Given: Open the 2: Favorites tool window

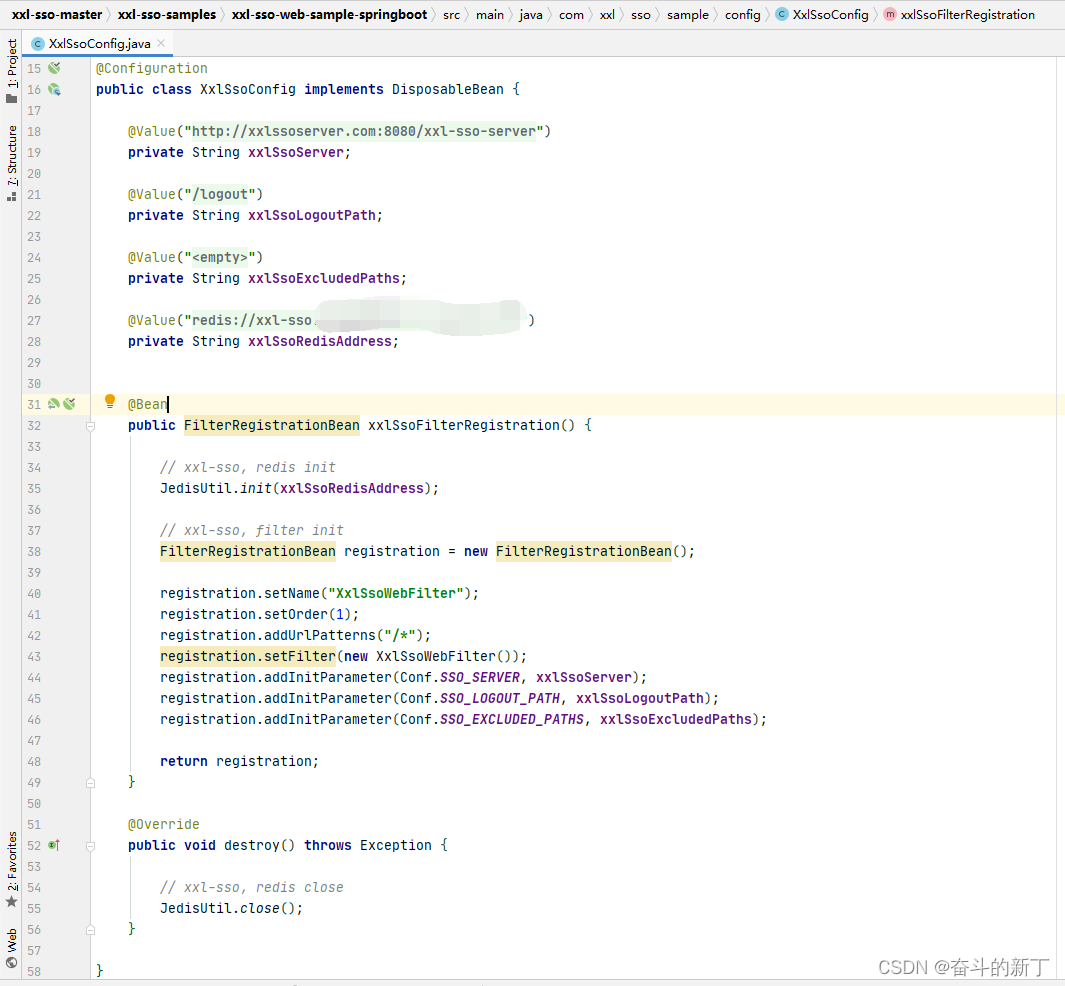Looking at the screenshot, I should pyautogui.click(x=12, y=869).
